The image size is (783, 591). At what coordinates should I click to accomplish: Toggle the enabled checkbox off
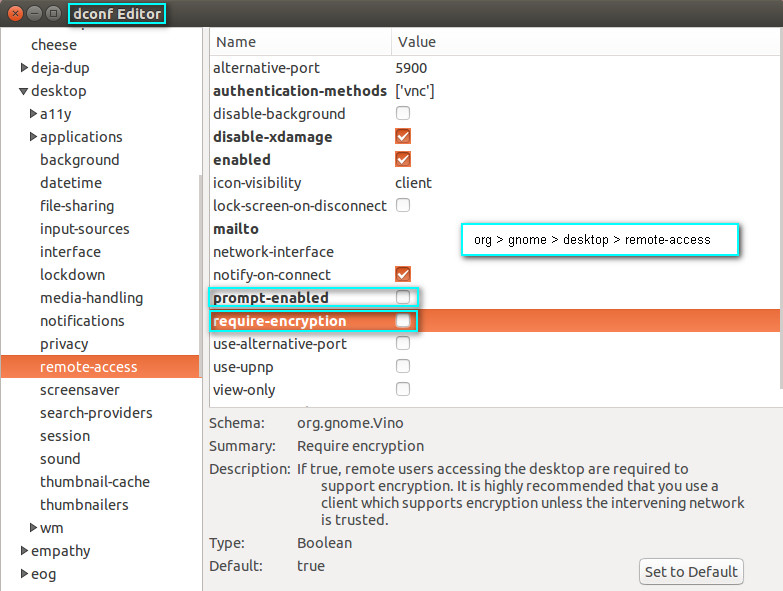[403, 160]
